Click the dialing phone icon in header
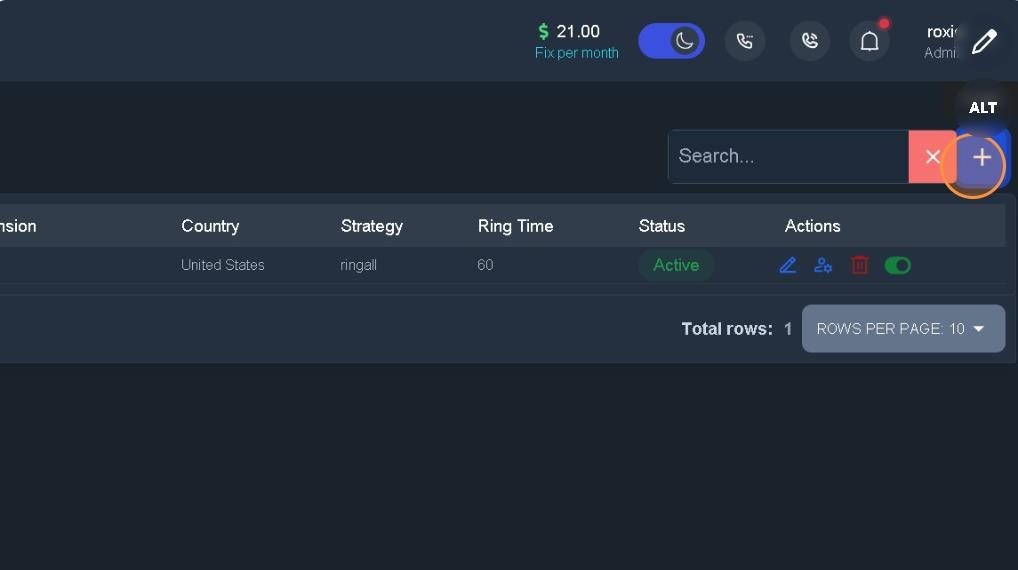The image size is (1018, 570). [x=744, y=41]
